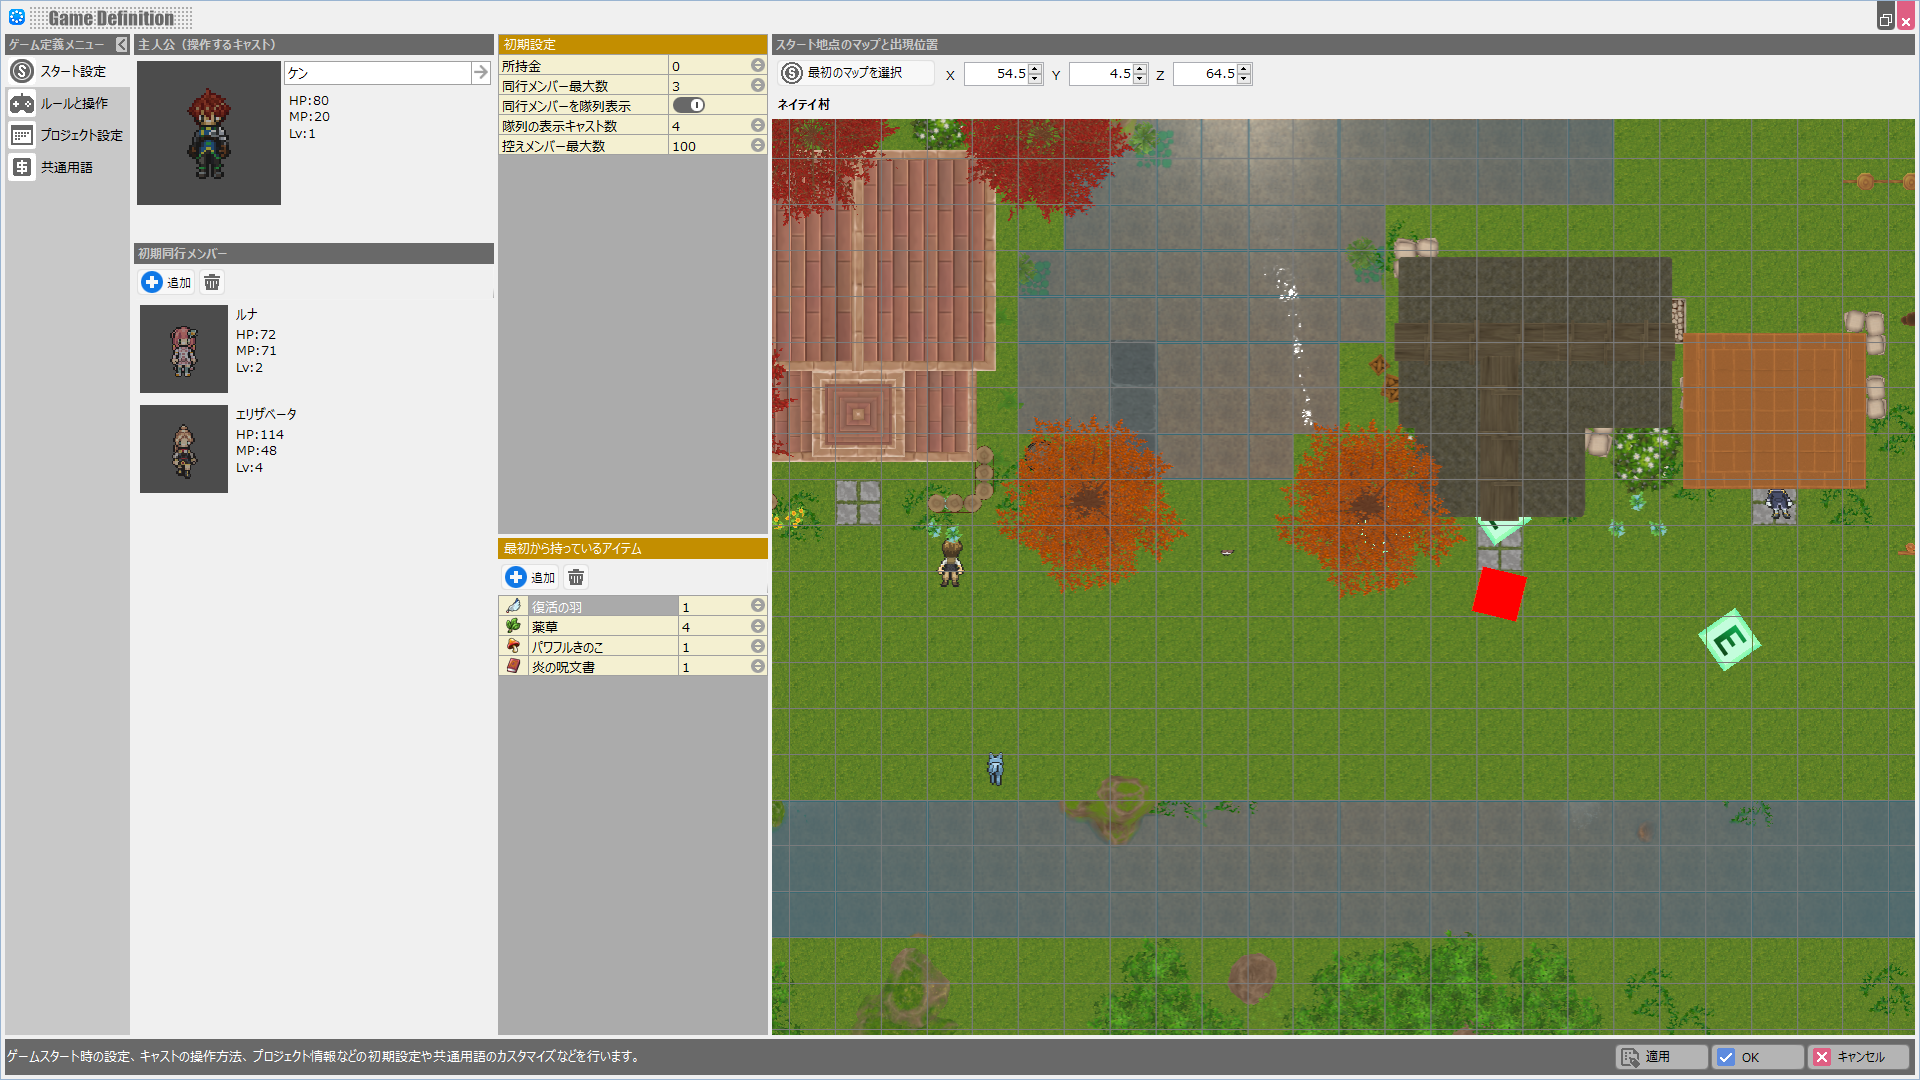Delete selected party member with trash icon
This screenshot has height=1080, width=1920.
212,283
